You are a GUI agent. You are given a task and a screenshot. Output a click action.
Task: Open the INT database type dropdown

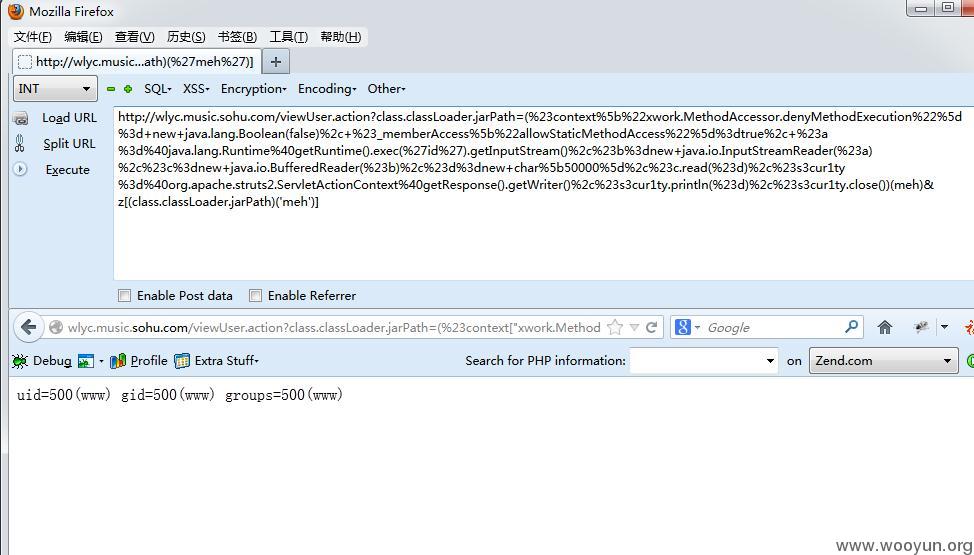coord(55,88)
